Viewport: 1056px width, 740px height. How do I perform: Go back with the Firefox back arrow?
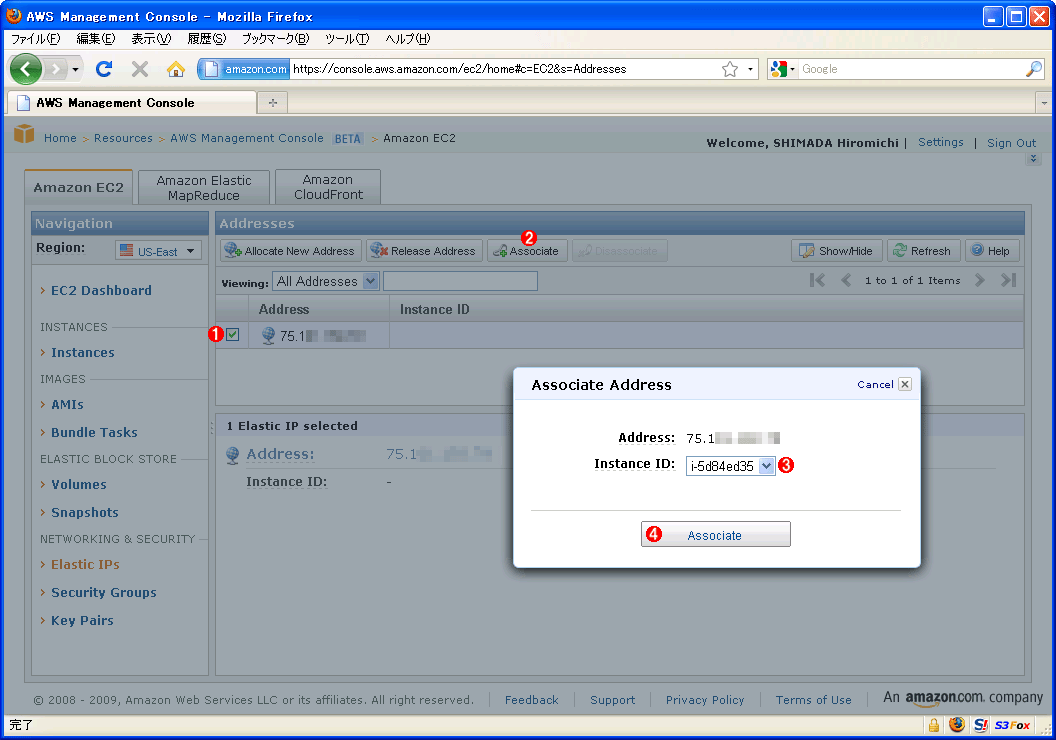pyautogui.click(x=26, y=69)
